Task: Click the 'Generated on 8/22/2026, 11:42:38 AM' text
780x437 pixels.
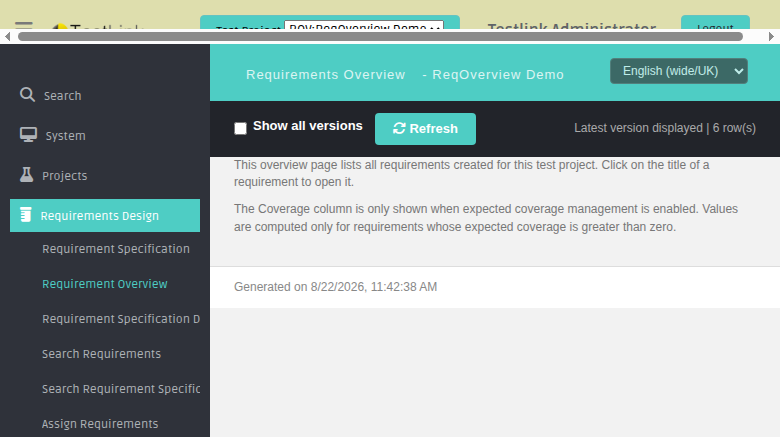Action: [x=336, y=287]
